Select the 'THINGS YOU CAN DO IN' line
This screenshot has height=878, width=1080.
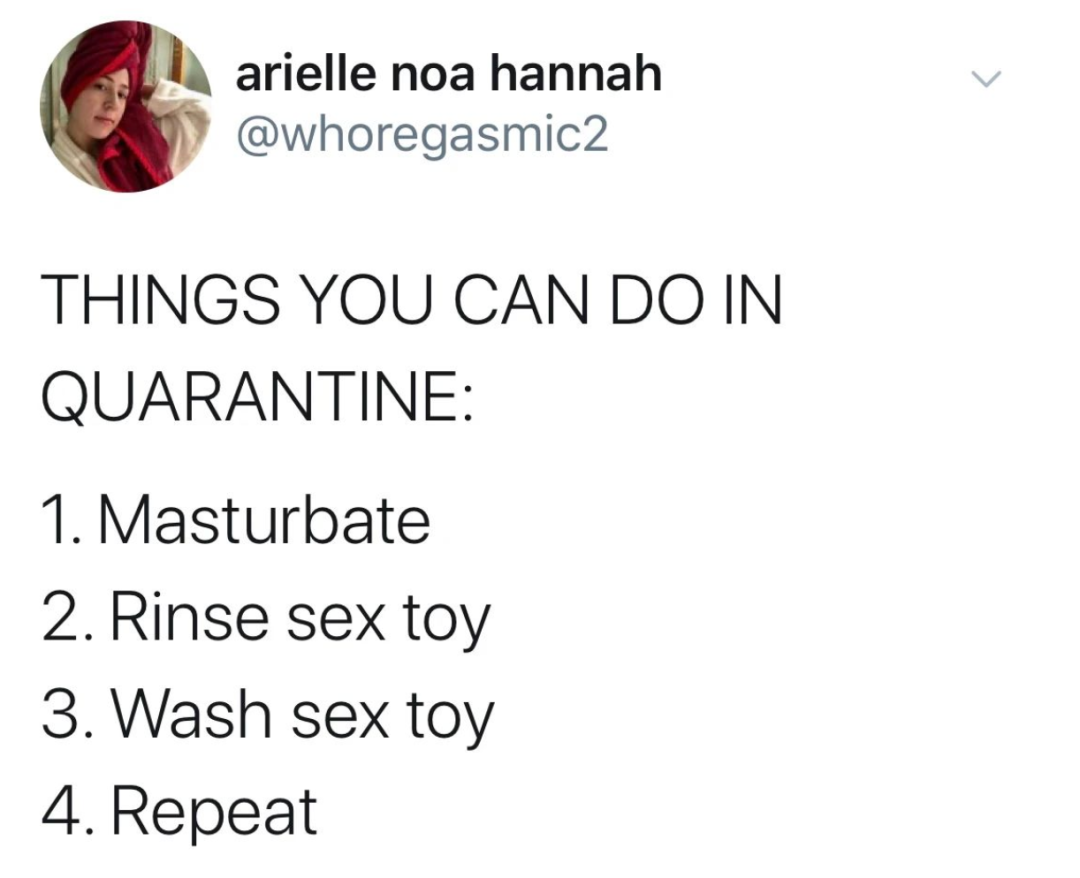[x=412, y=300]
